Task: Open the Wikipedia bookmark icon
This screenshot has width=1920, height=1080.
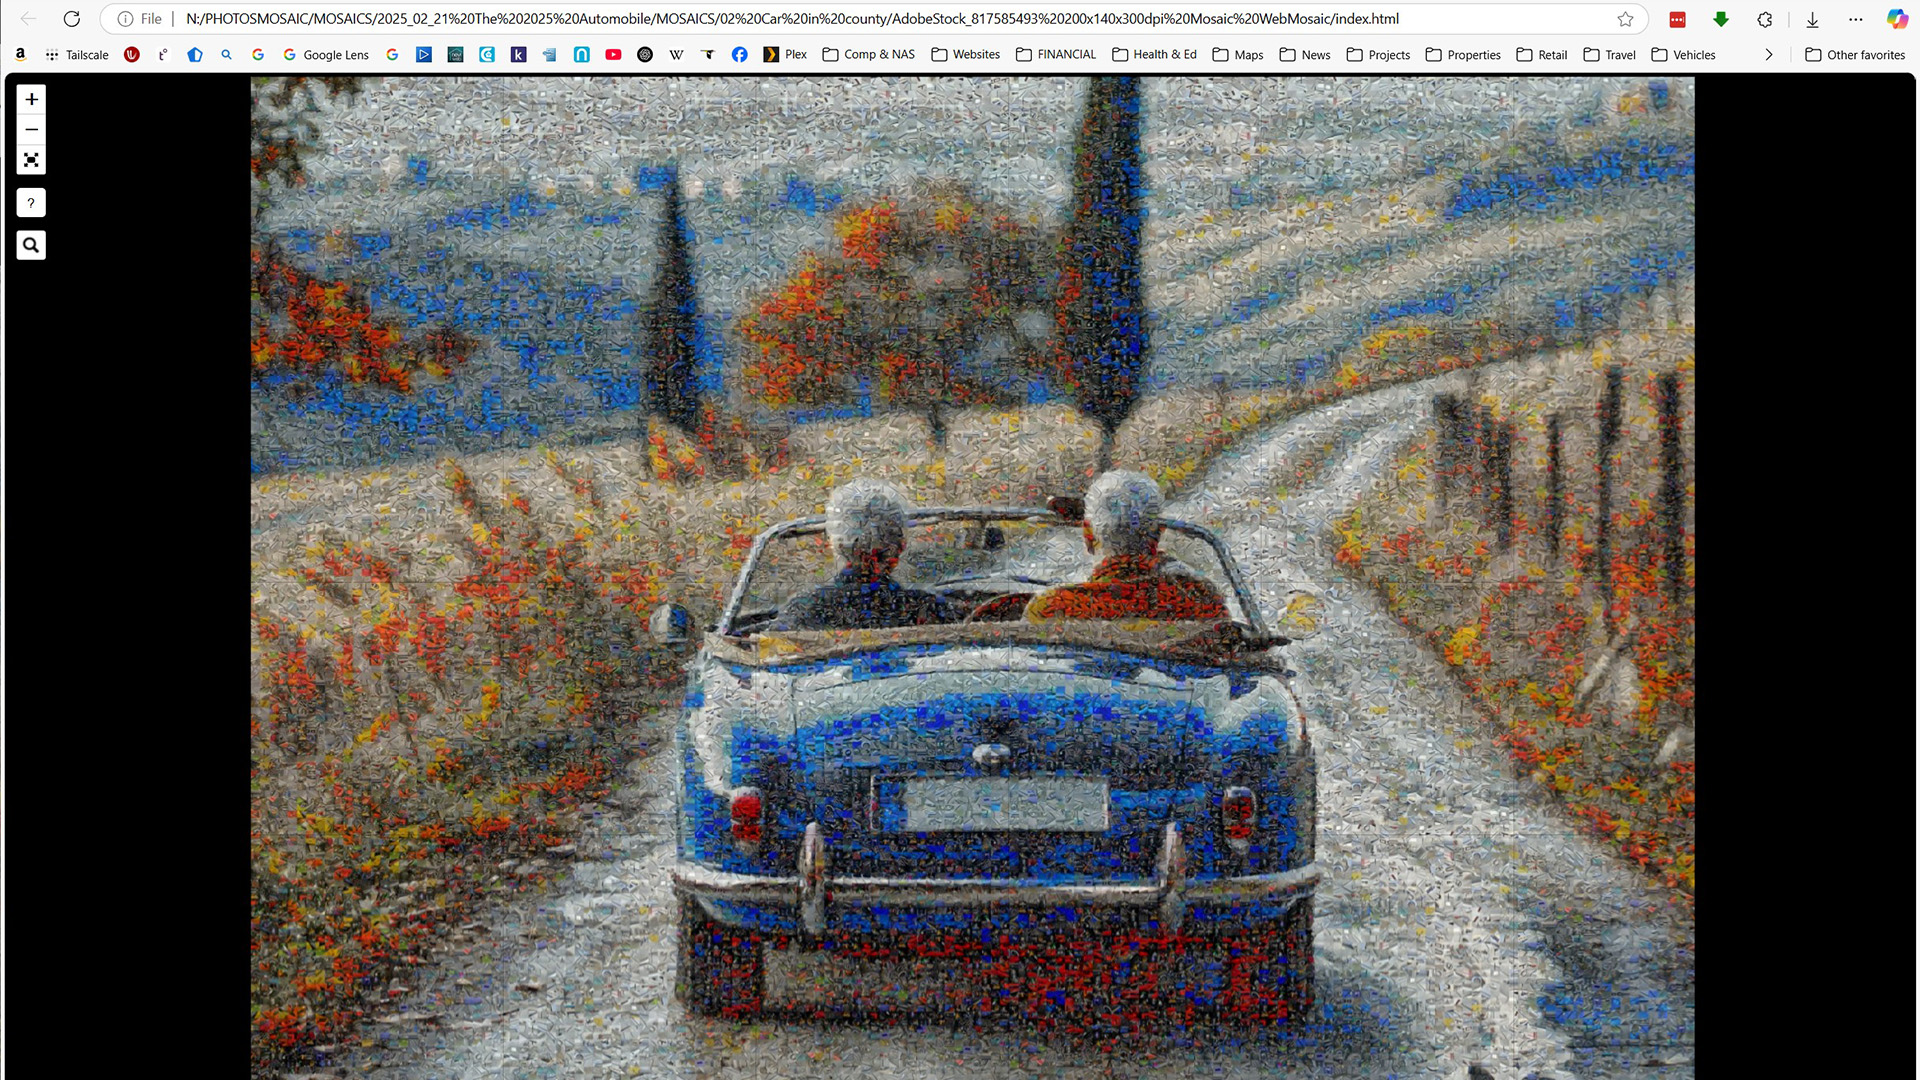Action: pyautogui.click(x=676, y=54)
